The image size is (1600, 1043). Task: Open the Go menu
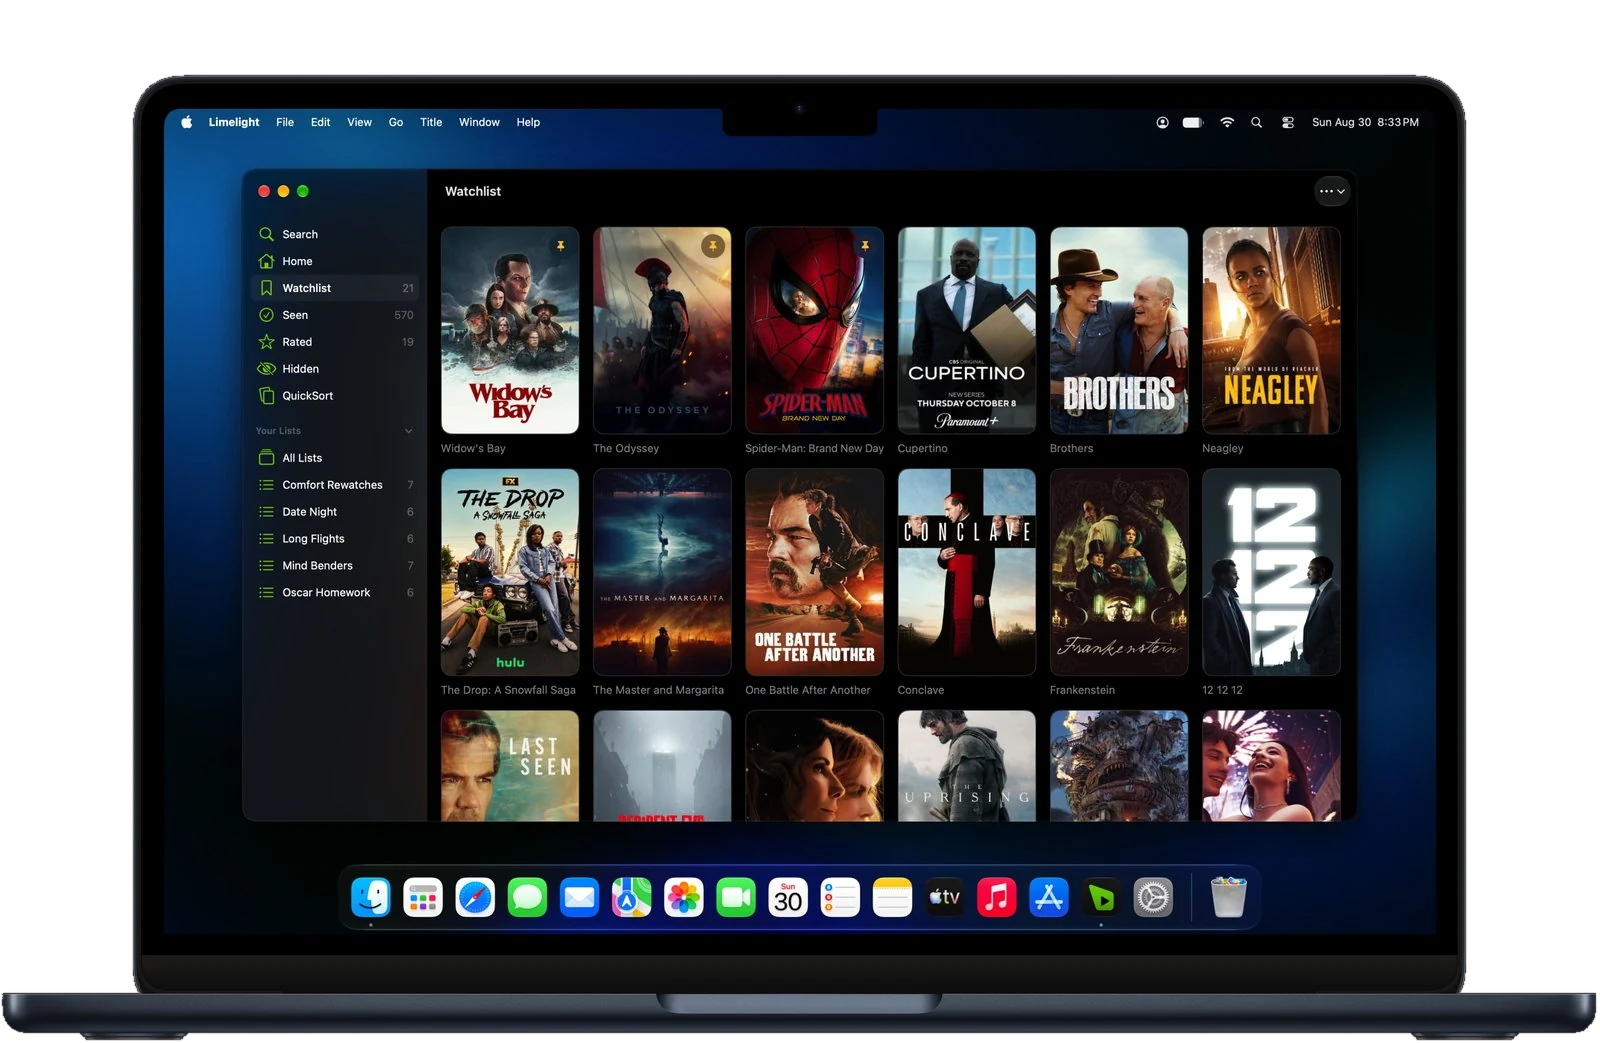[396, 122]
